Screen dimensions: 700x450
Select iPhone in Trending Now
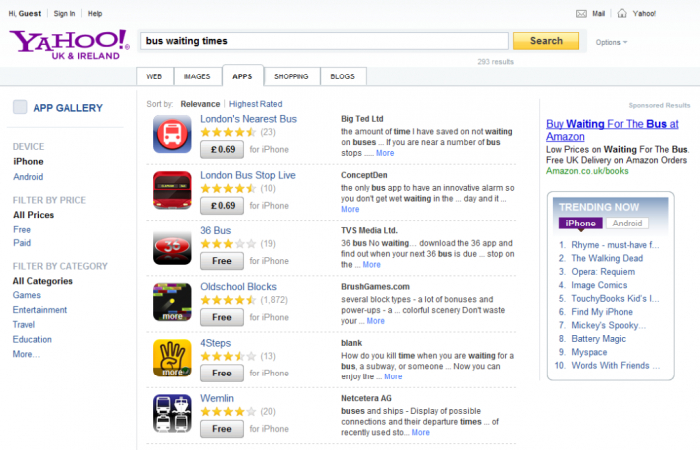tap(580, 223)
